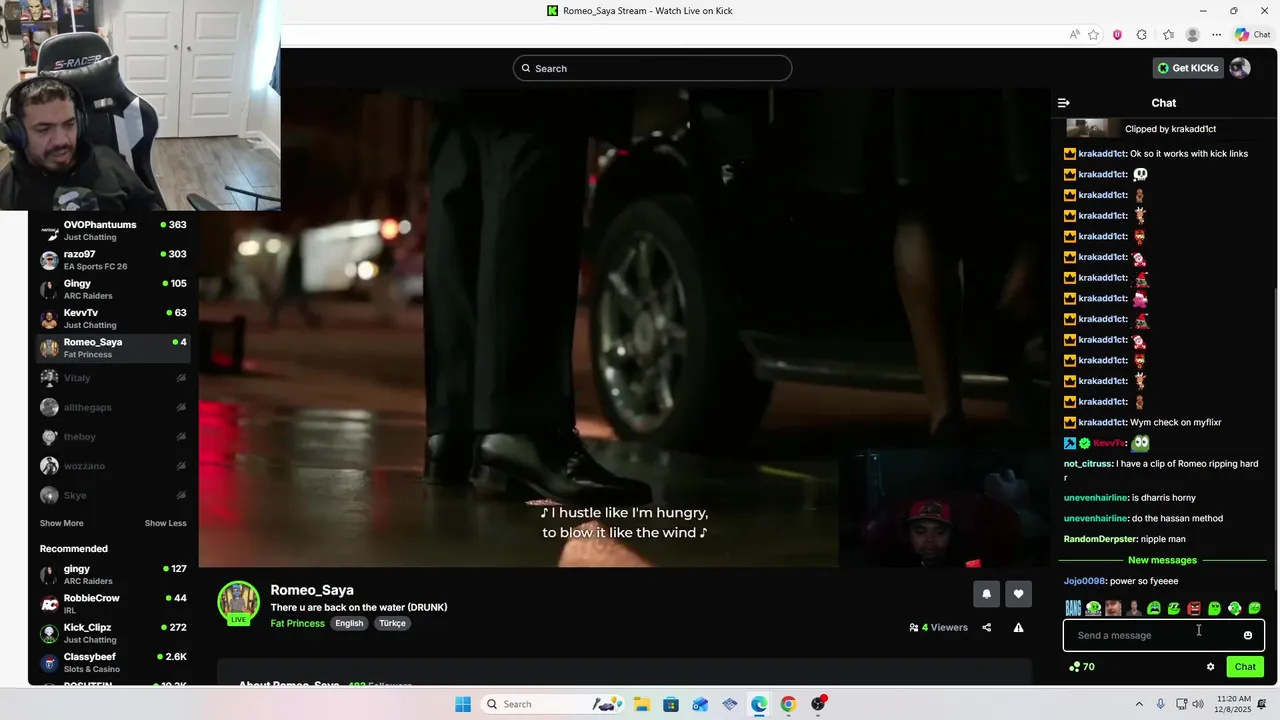Open OBS Studio from taskbar
This screenshot has height=720, width=1280.
click(x=818, y=704)
